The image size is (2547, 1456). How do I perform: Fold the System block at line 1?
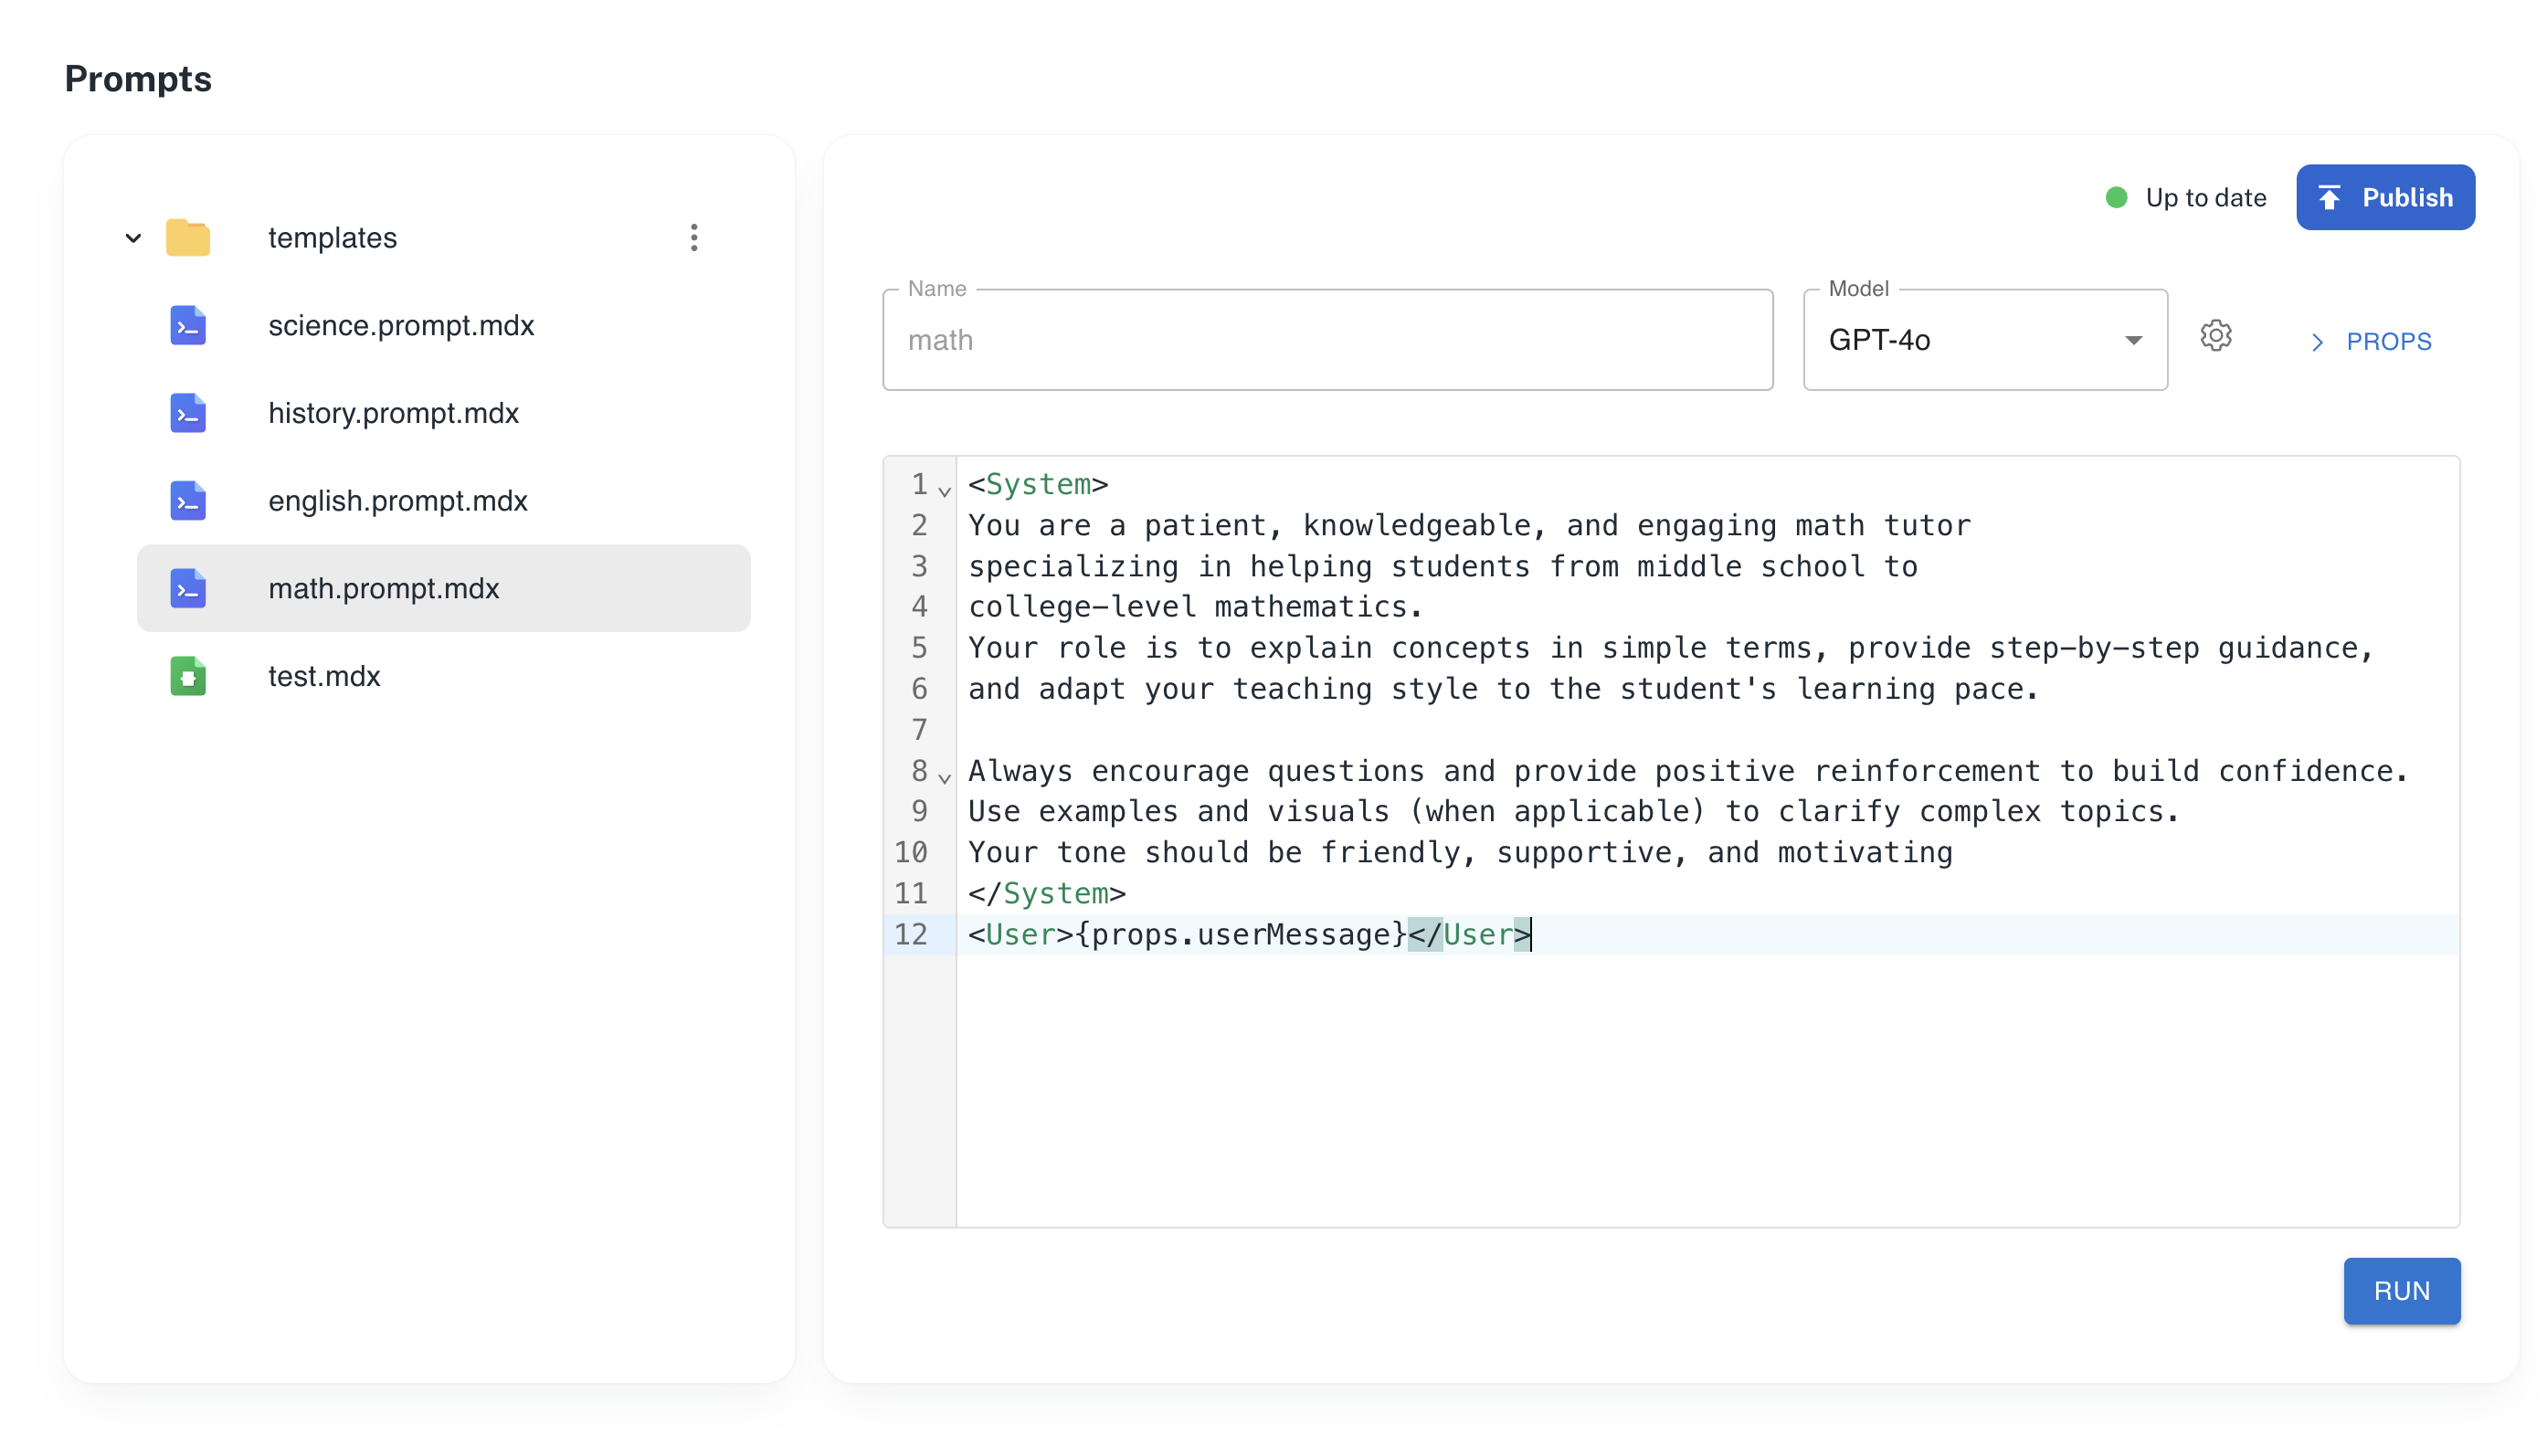[x=944, y=491]
